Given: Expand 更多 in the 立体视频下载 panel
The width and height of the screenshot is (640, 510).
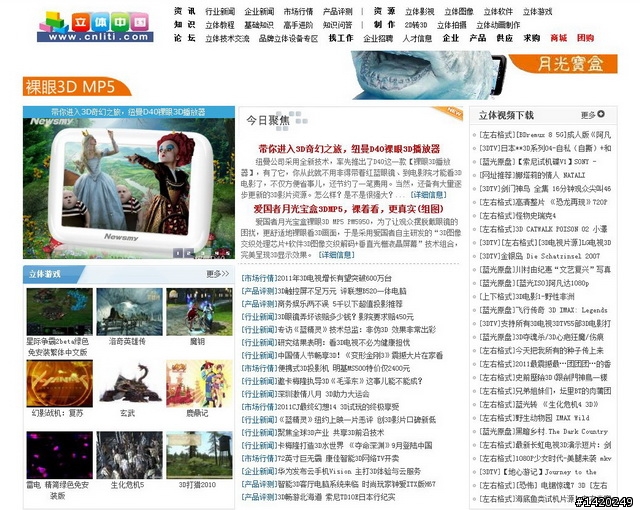Looking at the screenshot, I should 588,115.
